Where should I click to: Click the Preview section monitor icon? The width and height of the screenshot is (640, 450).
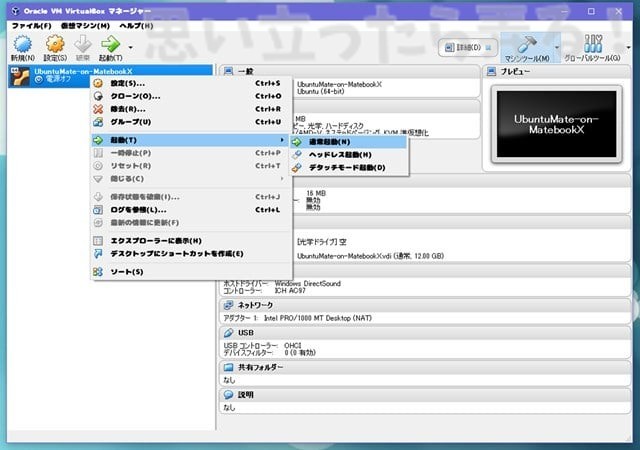492,71
